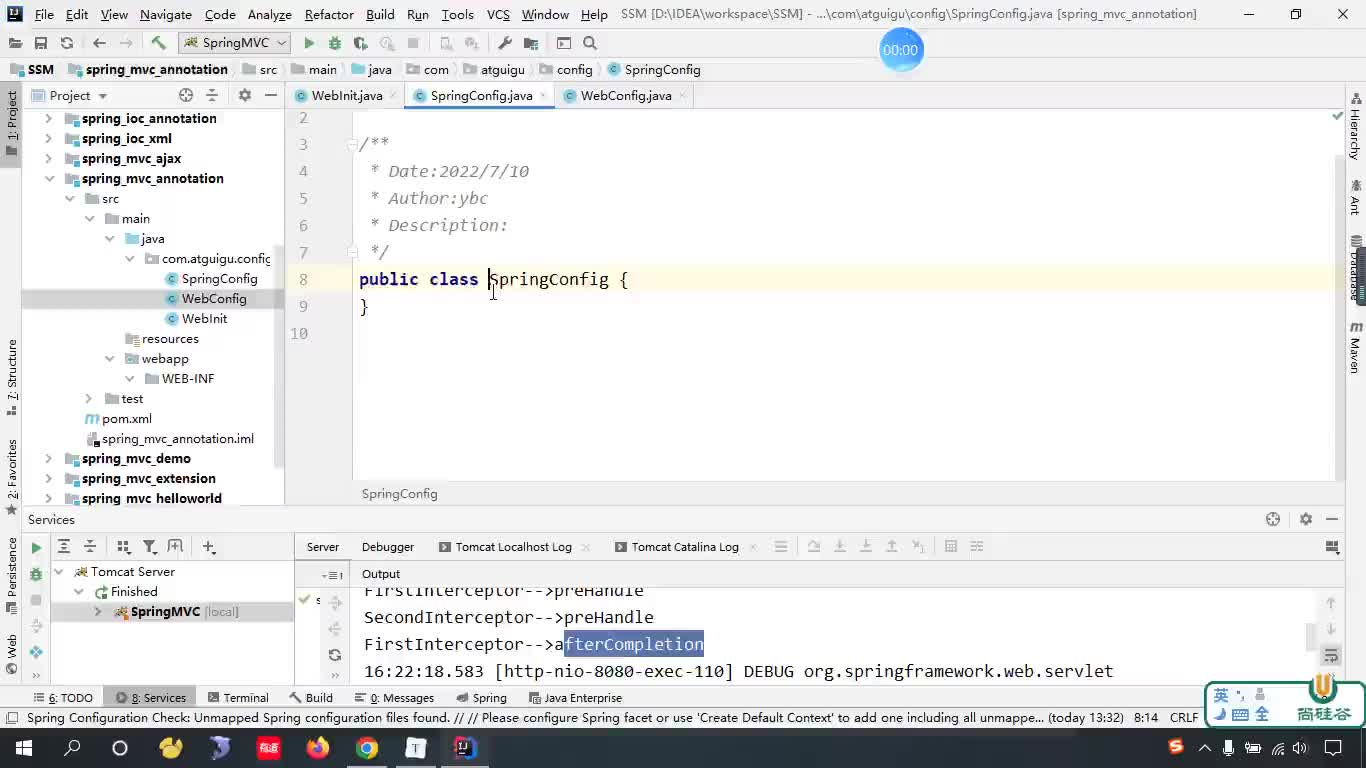
Task: Open the Build tool window button
Action: (311, 697)
